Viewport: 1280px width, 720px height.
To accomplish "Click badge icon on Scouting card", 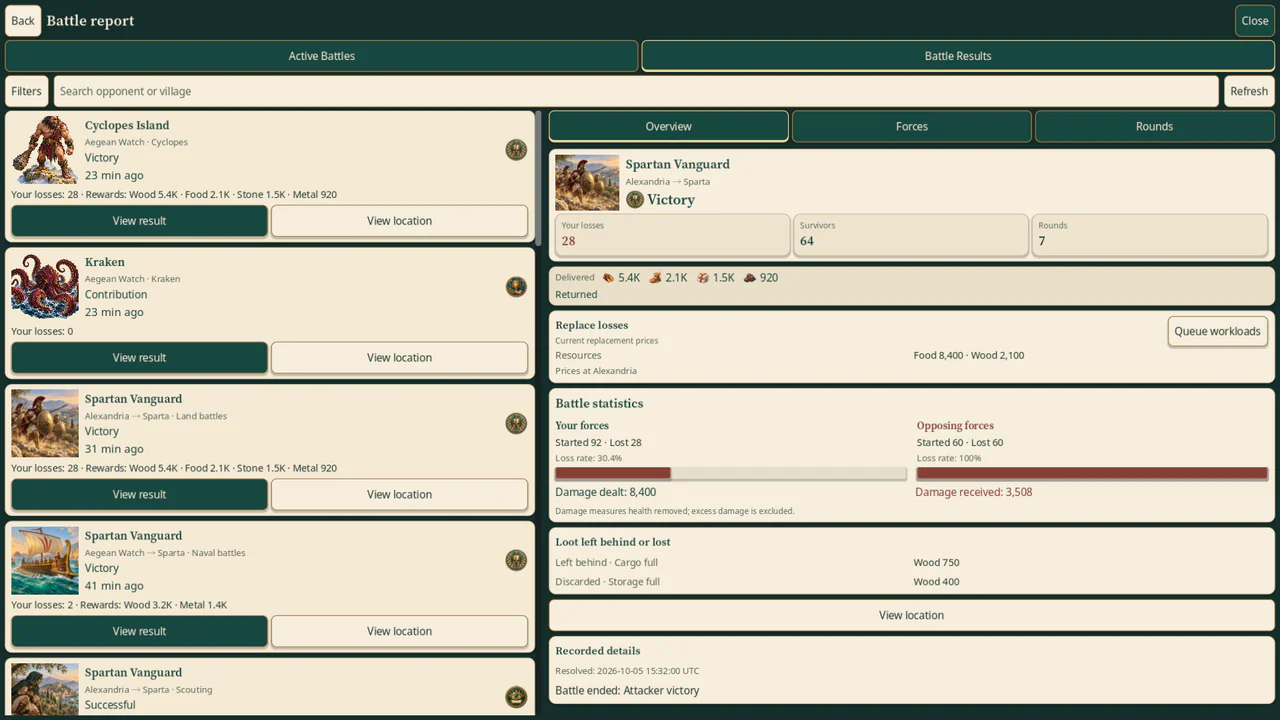I will [x=516, y=697].
